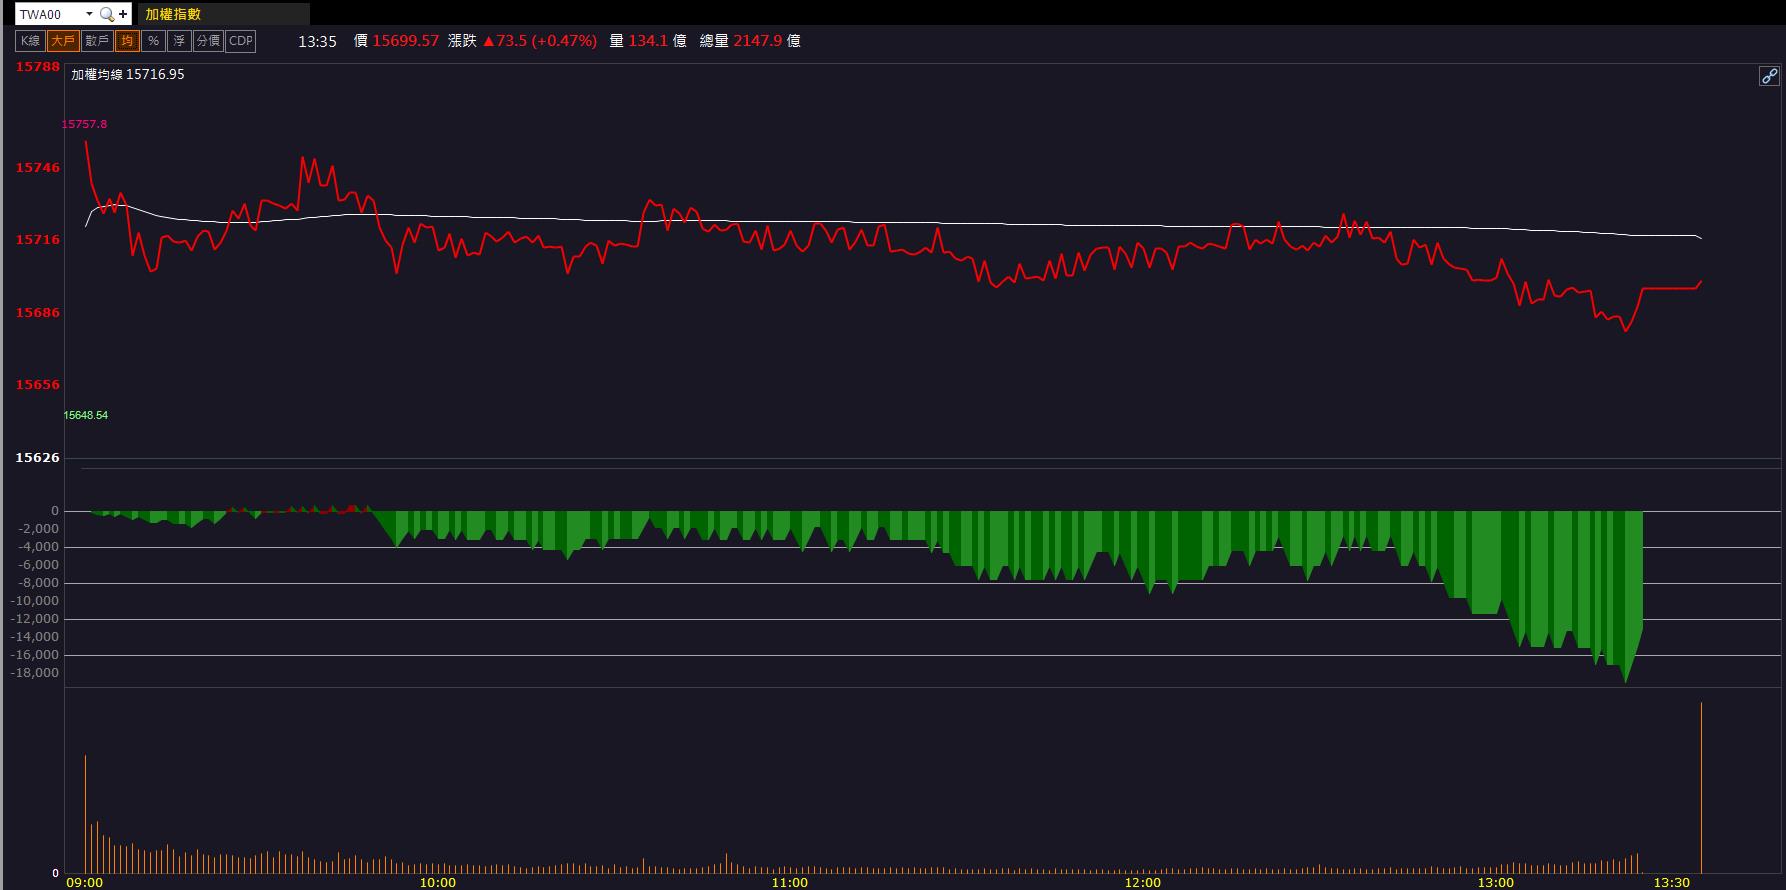Toggle the 浮 floating button
The height and width of the screenshot is (890, 1786).
[179, 41]
